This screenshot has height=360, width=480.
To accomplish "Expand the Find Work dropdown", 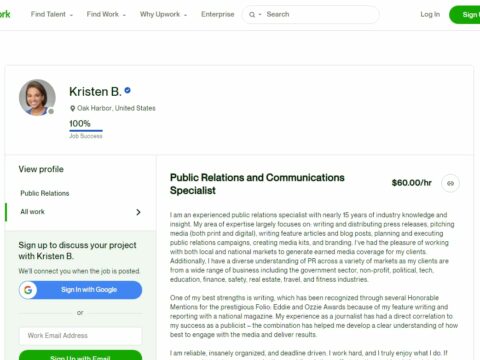I will point(106,14).
